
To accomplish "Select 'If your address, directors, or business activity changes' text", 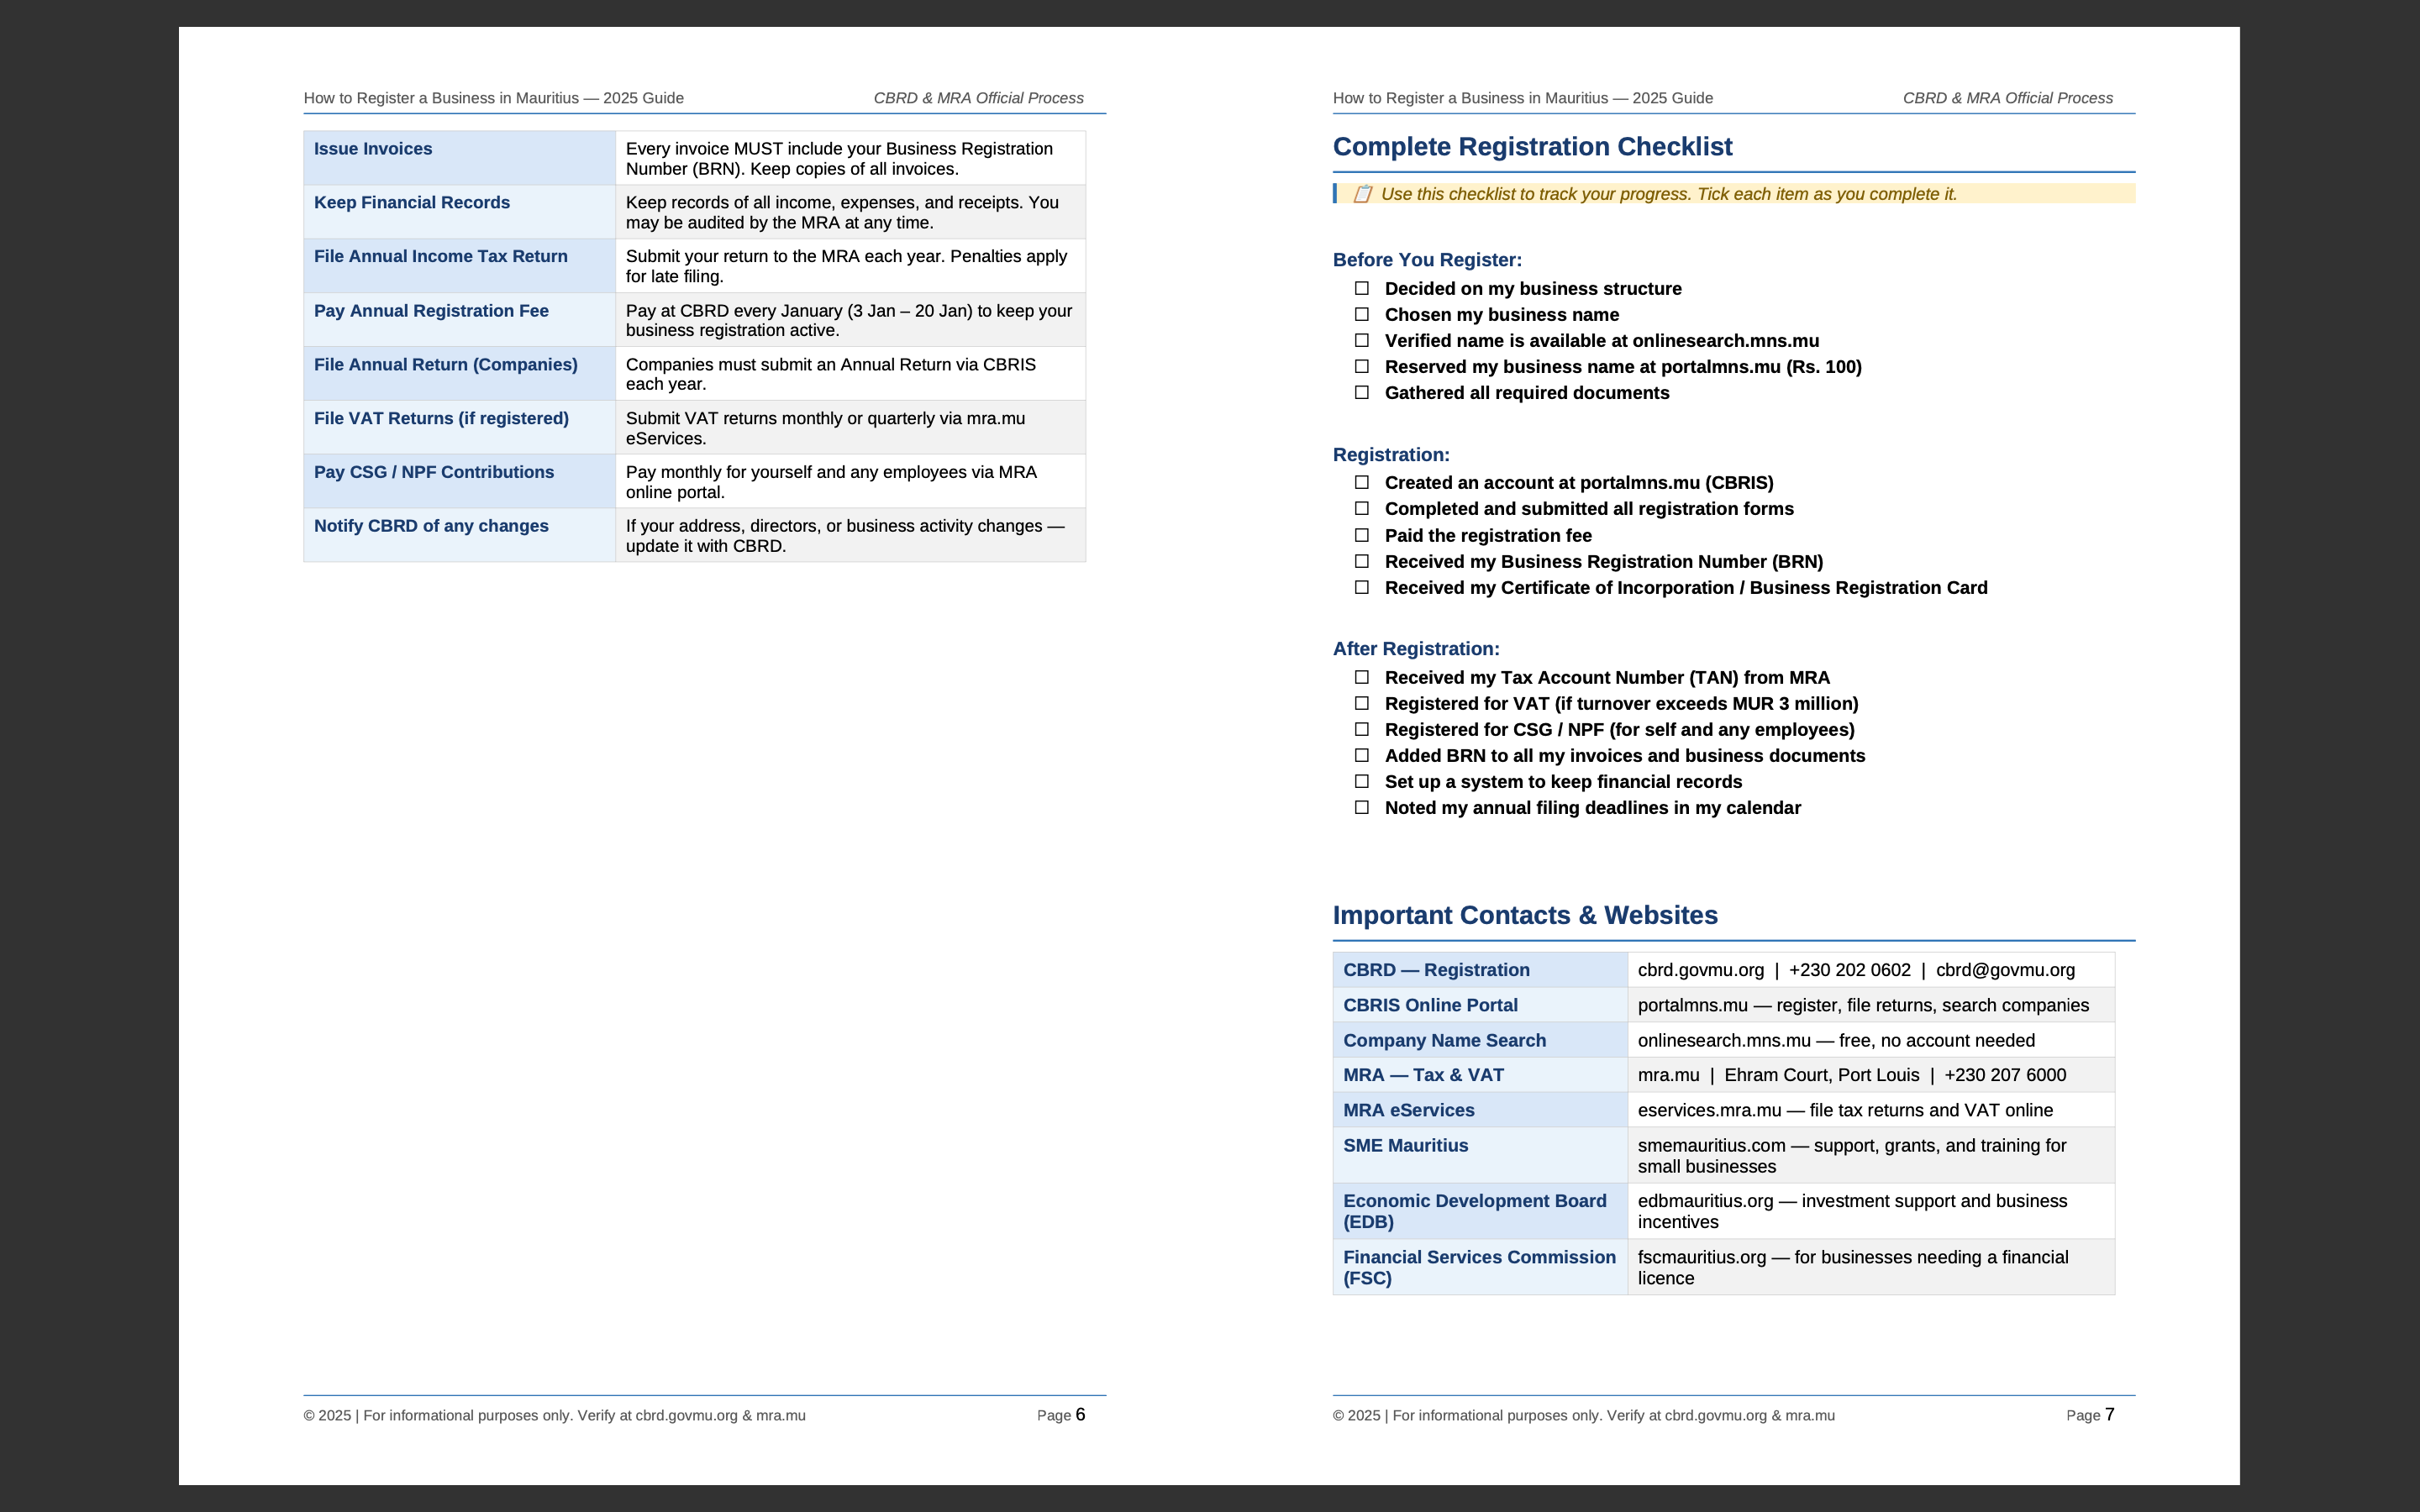I will (845, 536).
